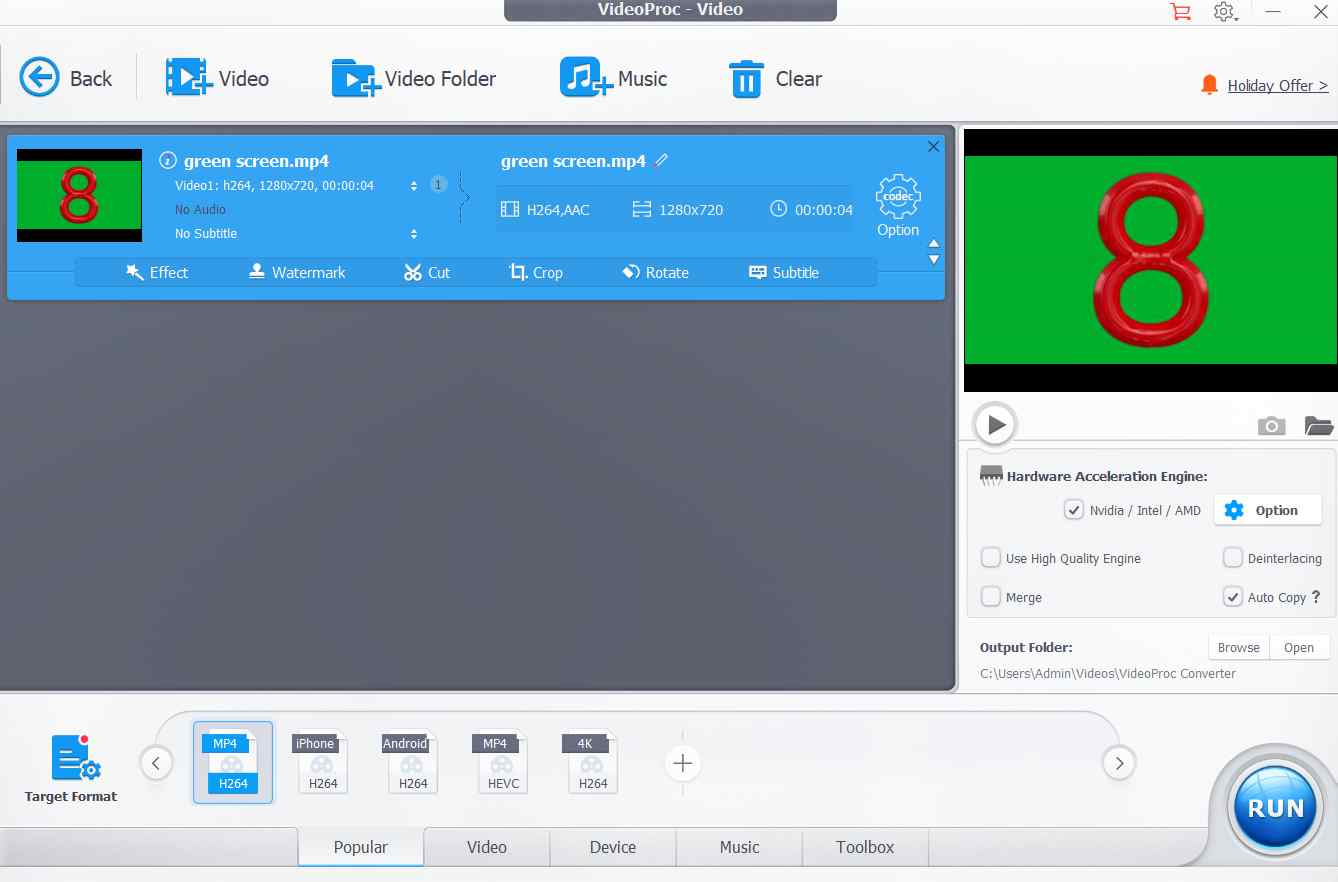This screenshot has height=882, width=1338.
Task: Play the preview video
Action: tap(995, 425)
